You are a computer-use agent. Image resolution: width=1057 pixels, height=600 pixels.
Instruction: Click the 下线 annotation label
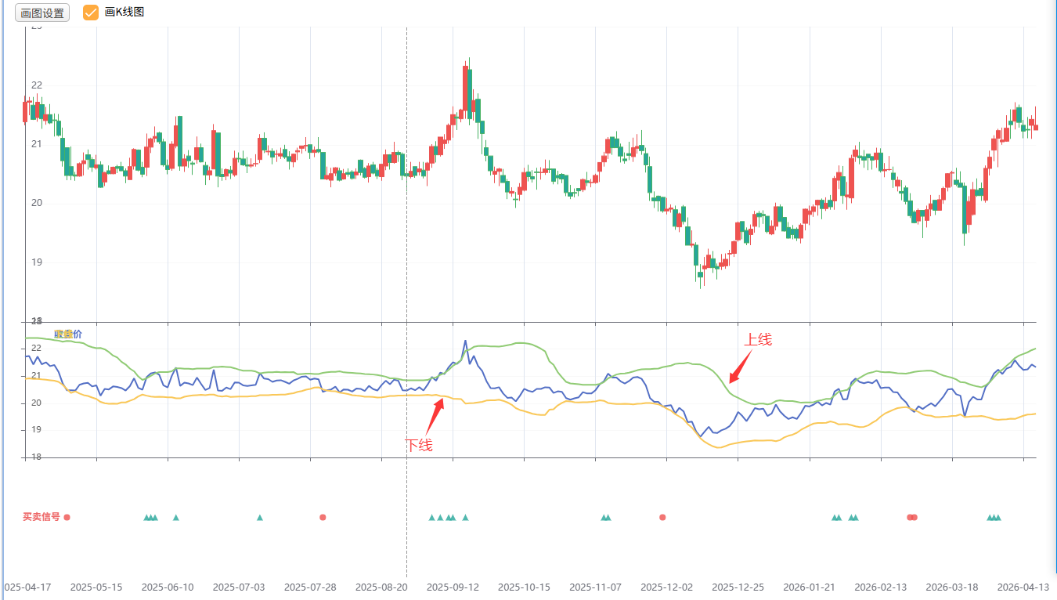point(419,445)
